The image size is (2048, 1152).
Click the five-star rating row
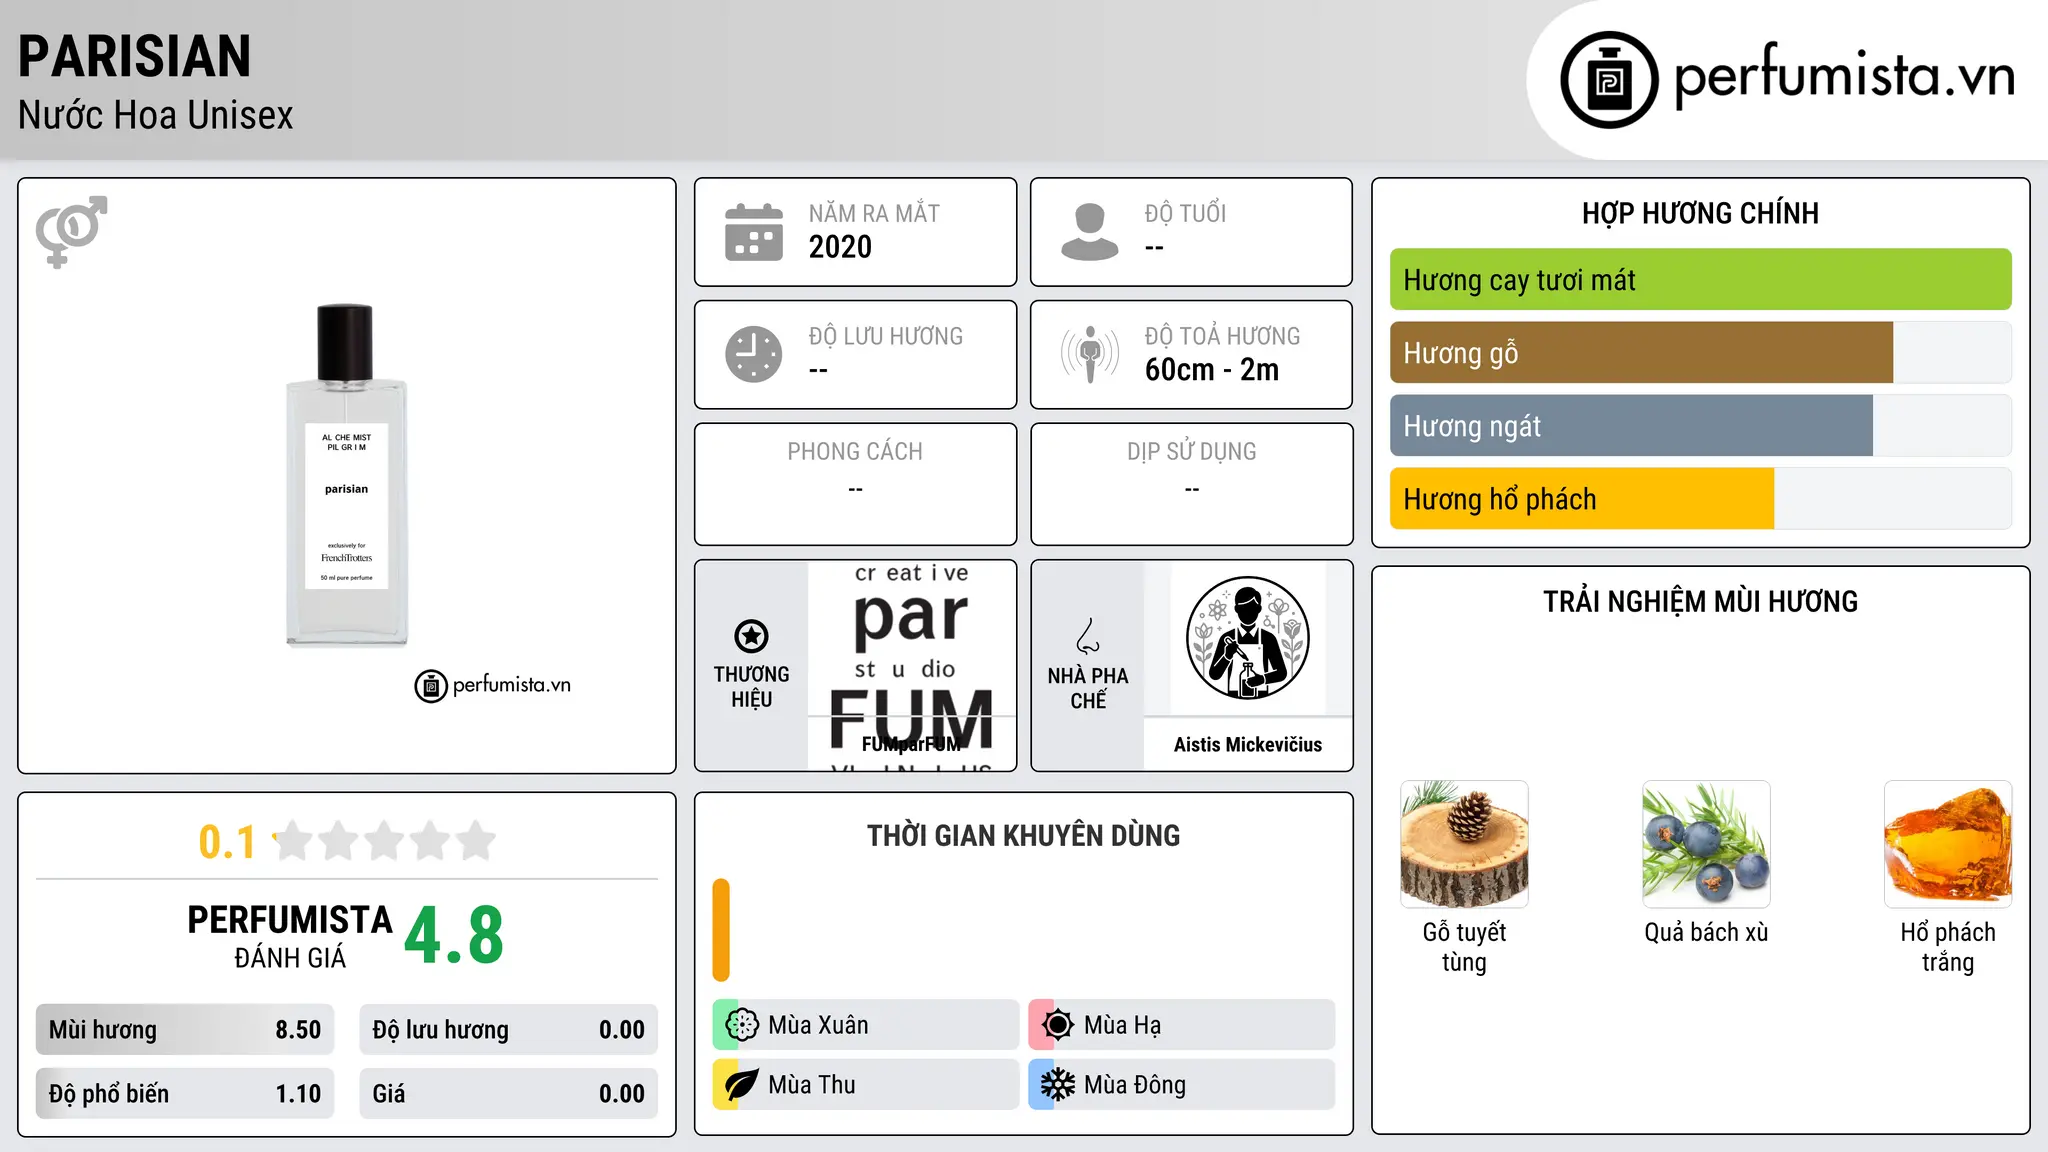[385, 841]
